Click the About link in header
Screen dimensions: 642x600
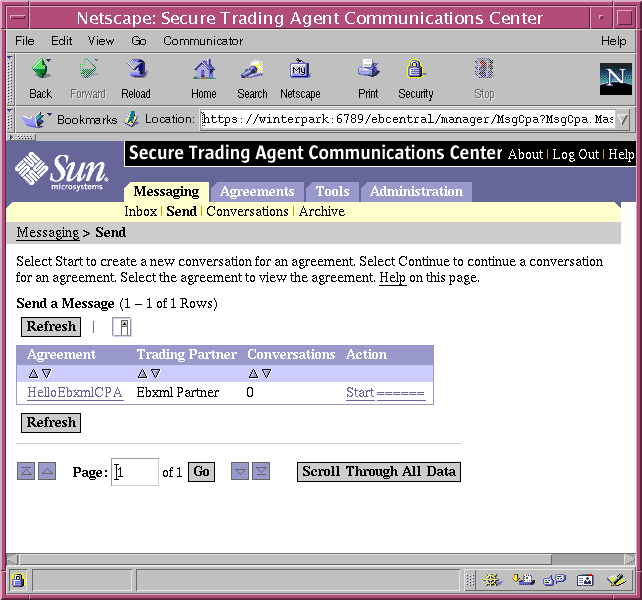tap(525, 154)
